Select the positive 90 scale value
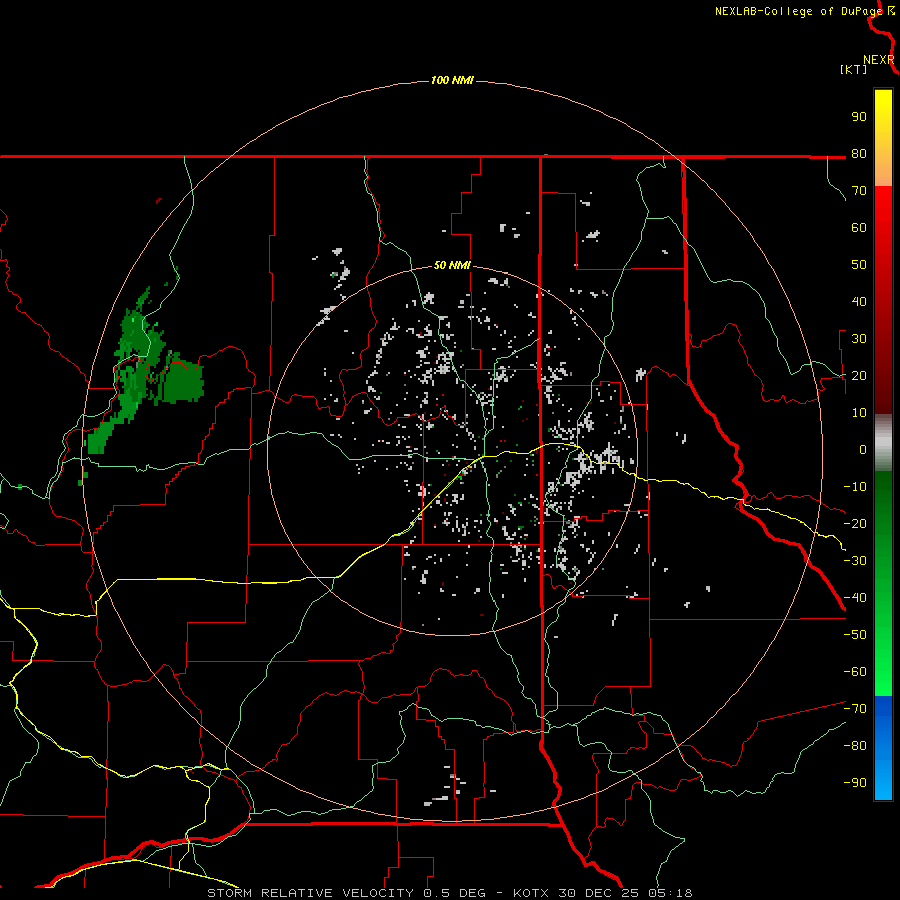The width and height of the screenshot is (900, 900). (859, 117)
